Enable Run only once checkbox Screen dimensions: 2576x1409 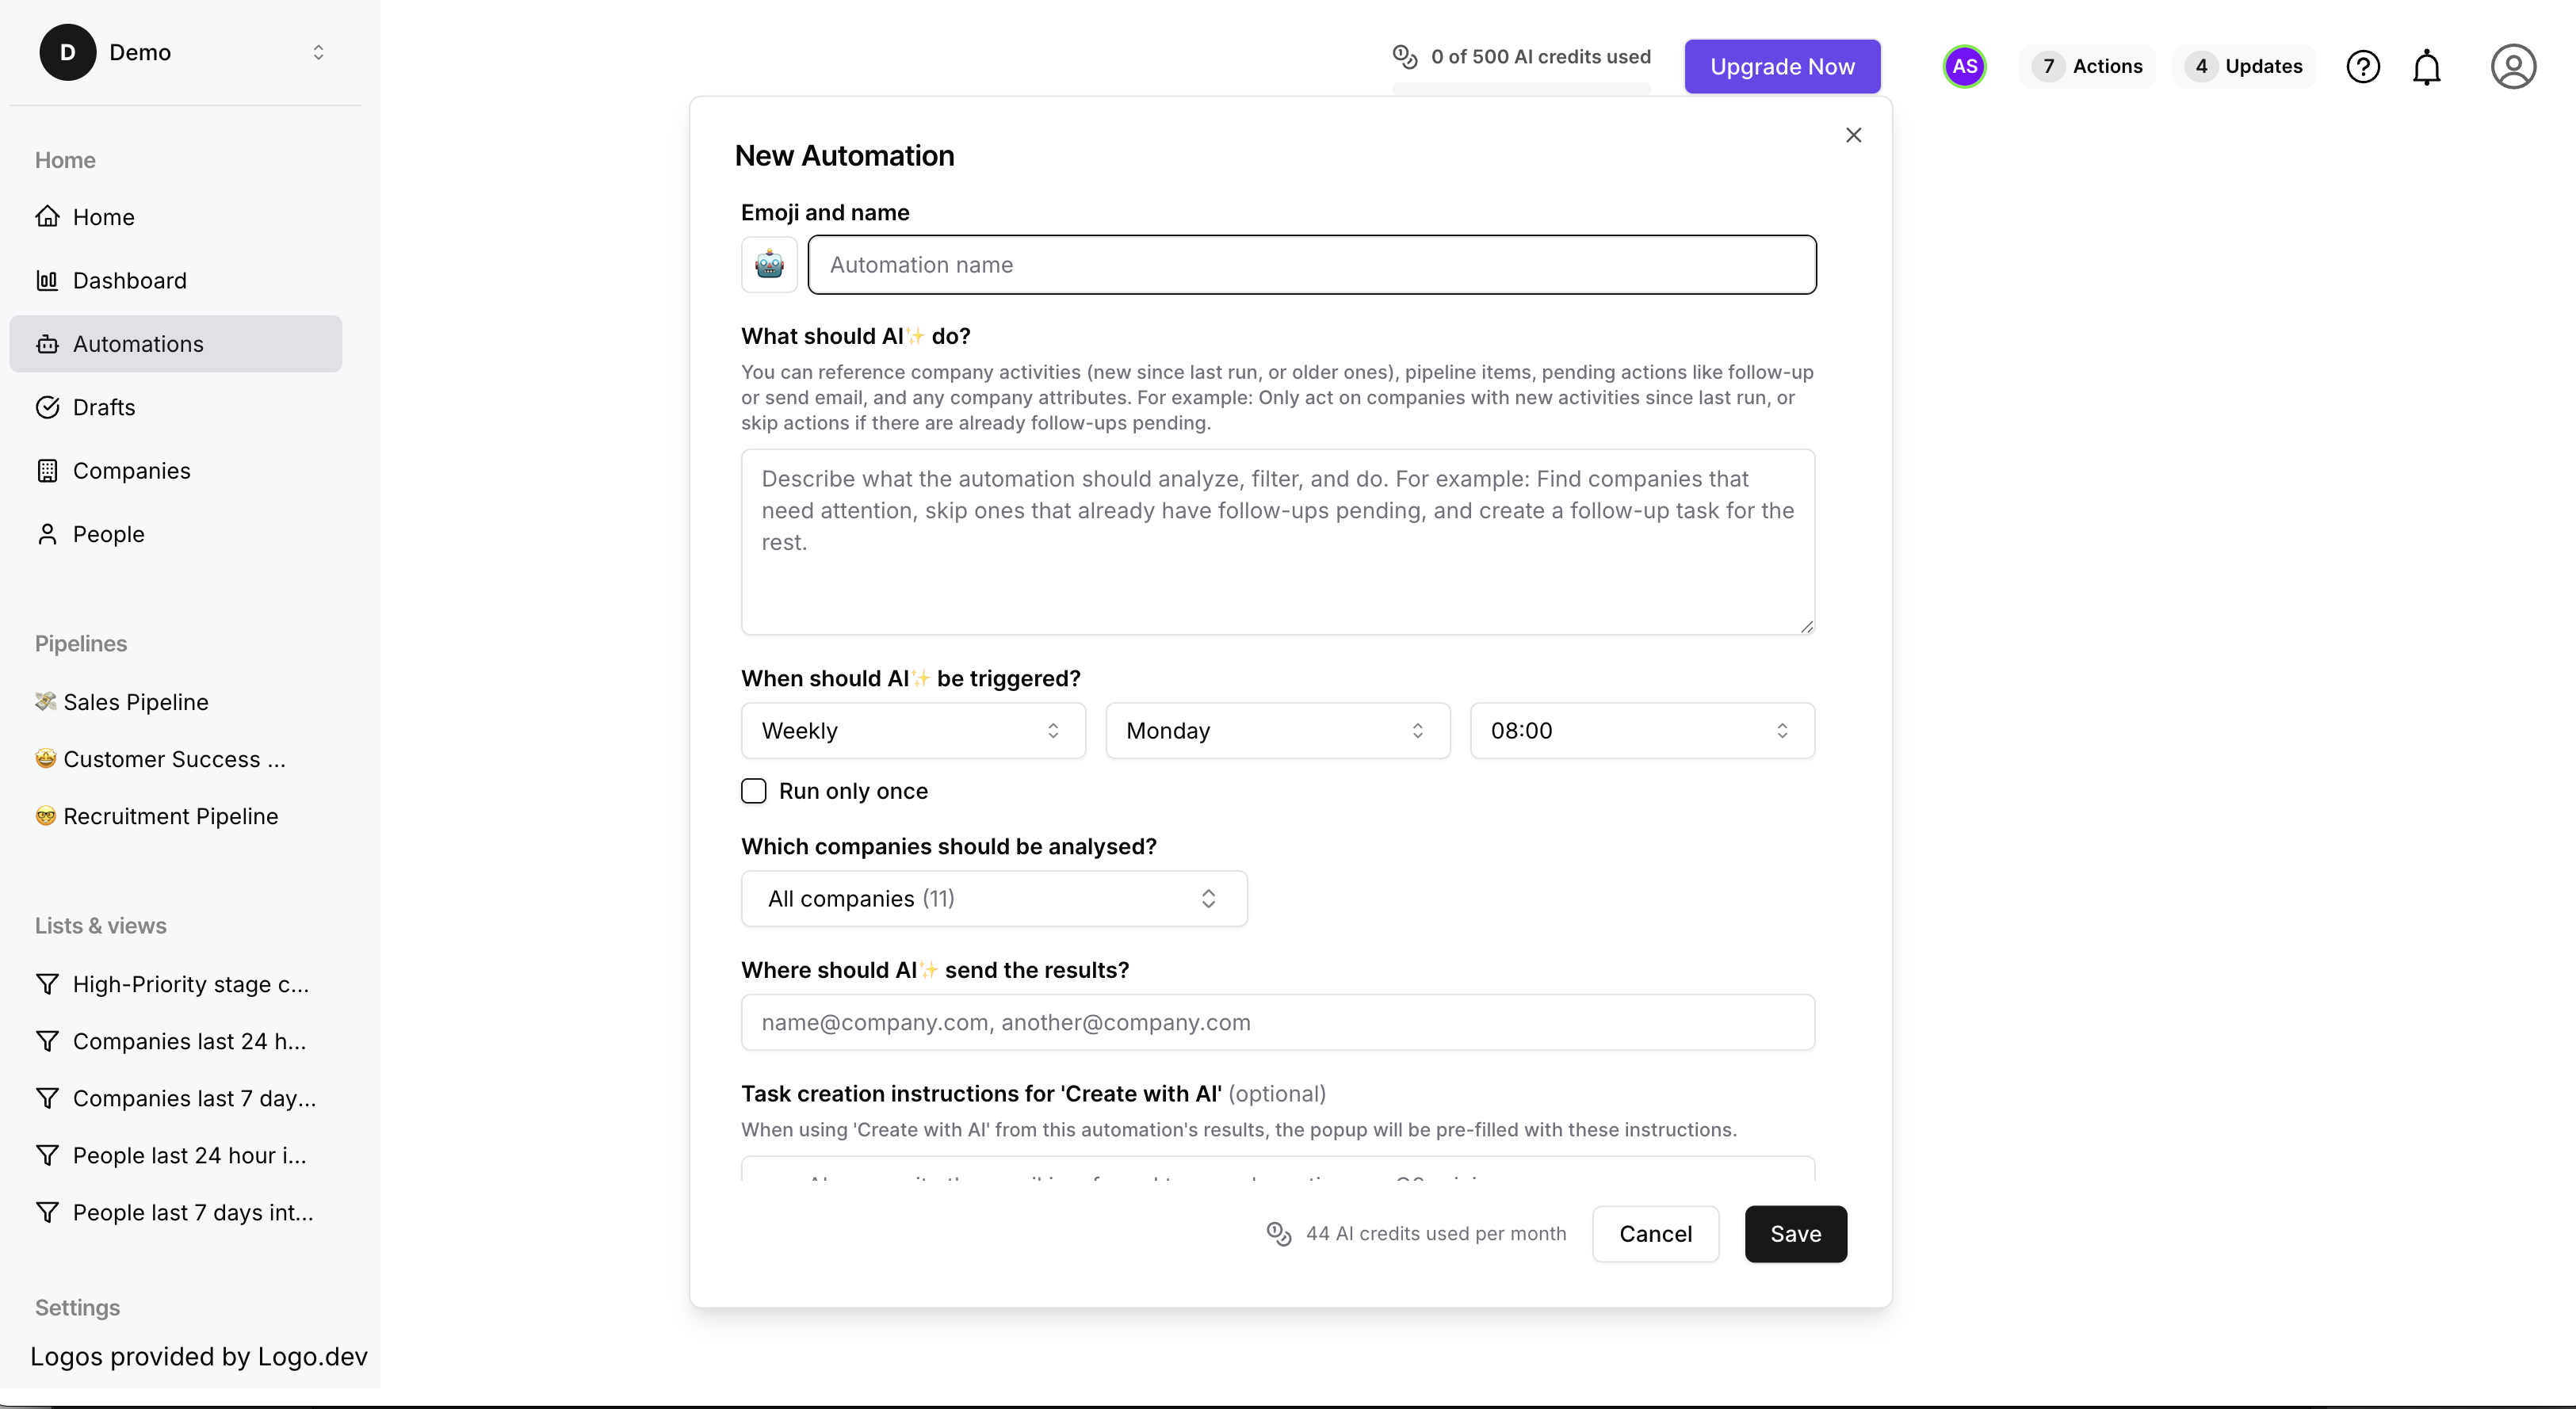[754, 791]
